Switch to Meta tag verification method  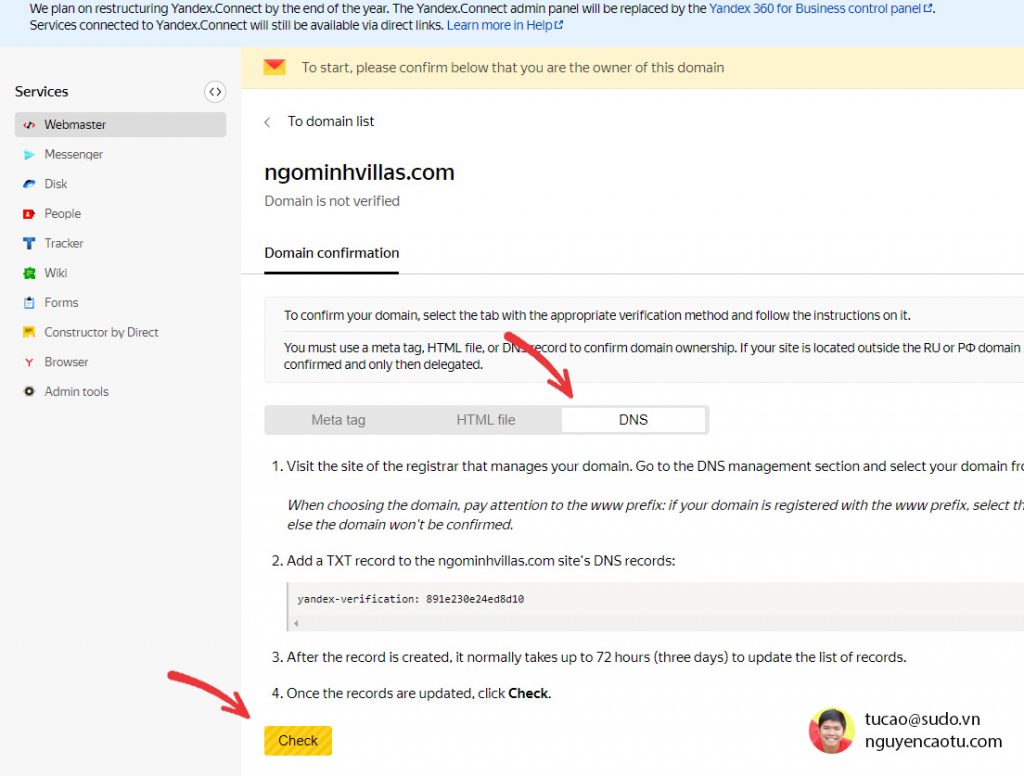pyautogui.click(x=338, y=420)
